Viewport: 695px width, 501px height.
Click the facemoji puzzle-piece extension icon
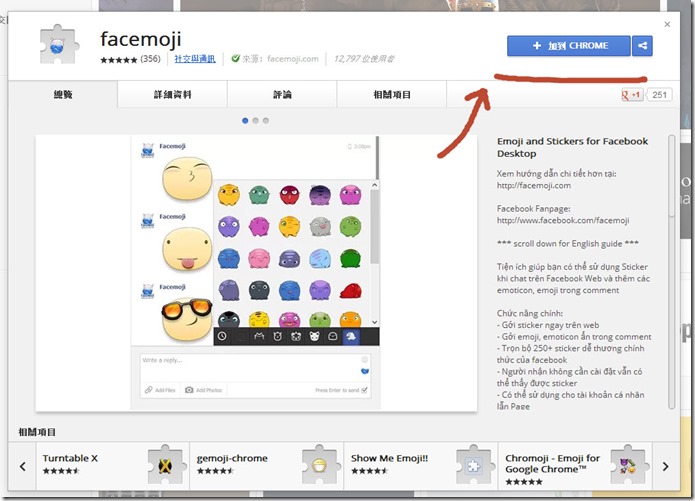[59, 45]
